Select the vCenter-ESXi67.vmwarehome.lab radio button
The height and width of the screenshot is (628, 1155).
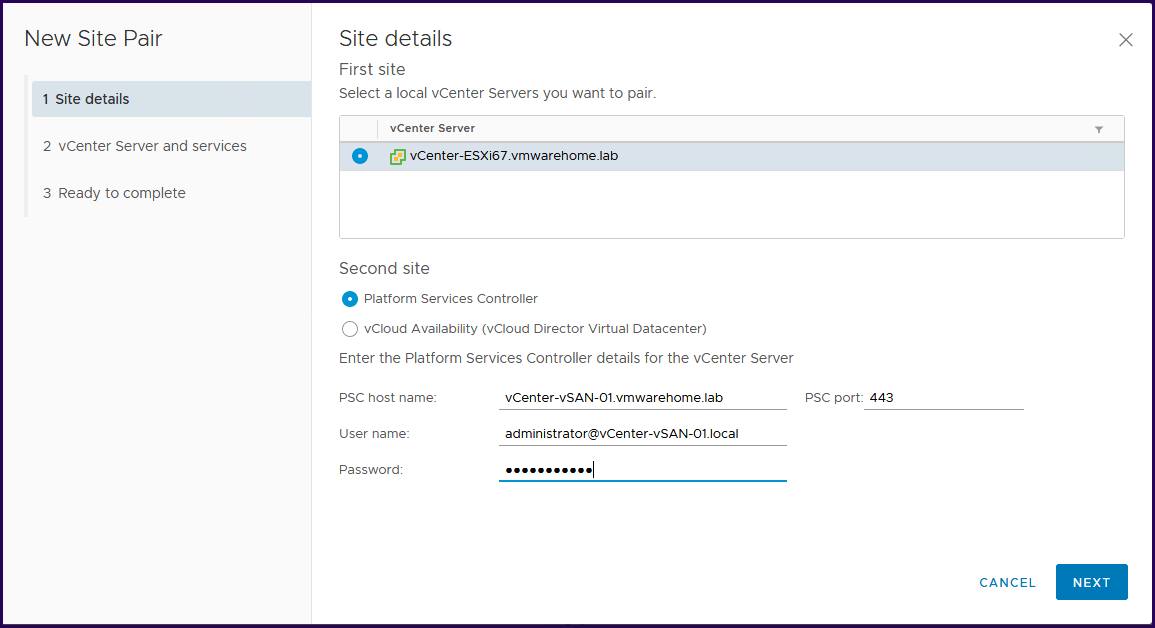(x=359, y=156)
